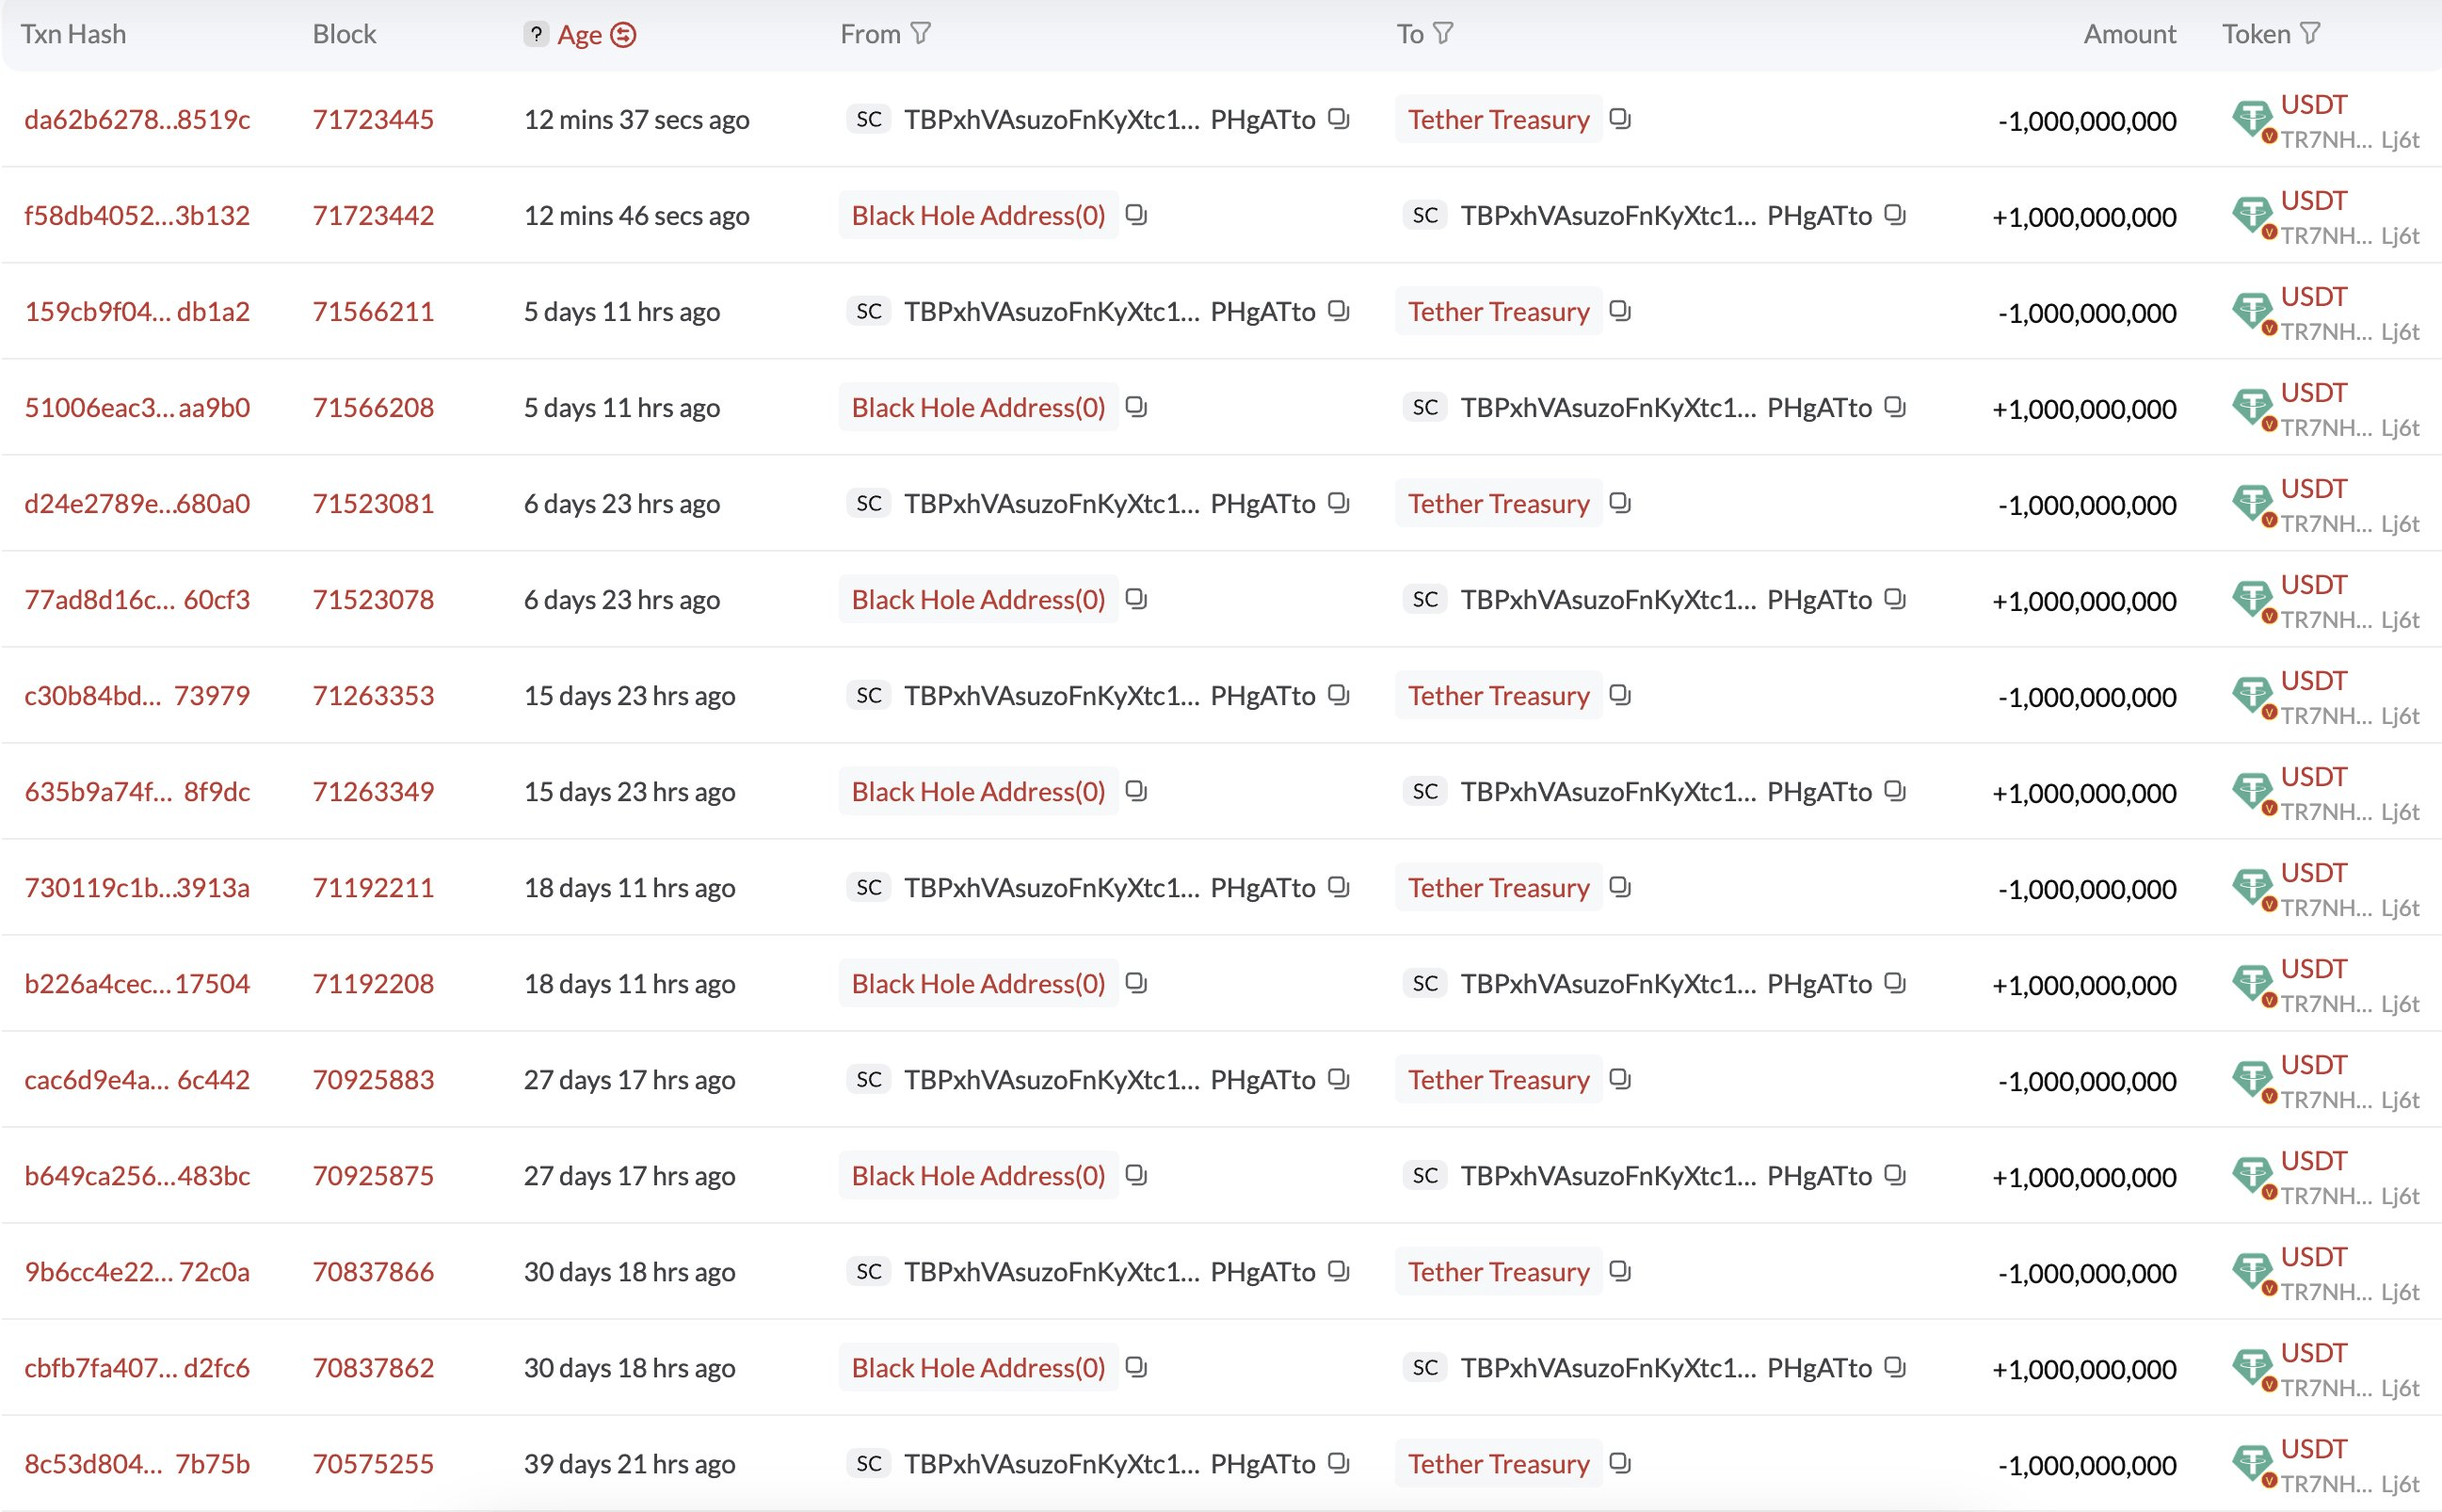Copy the Tether Treasury address
The width and height of the screenshot is (2442, 1512).
tap(1621, 119)
